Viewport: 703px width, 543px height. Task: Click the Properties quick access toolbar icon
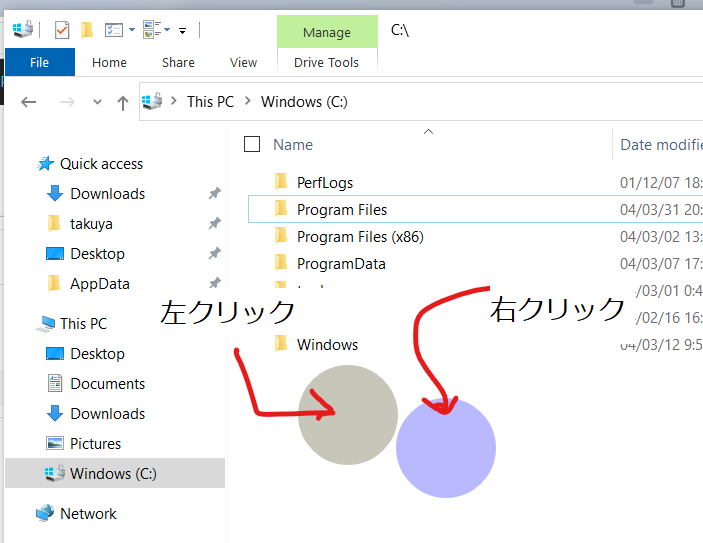coord(62,30)
